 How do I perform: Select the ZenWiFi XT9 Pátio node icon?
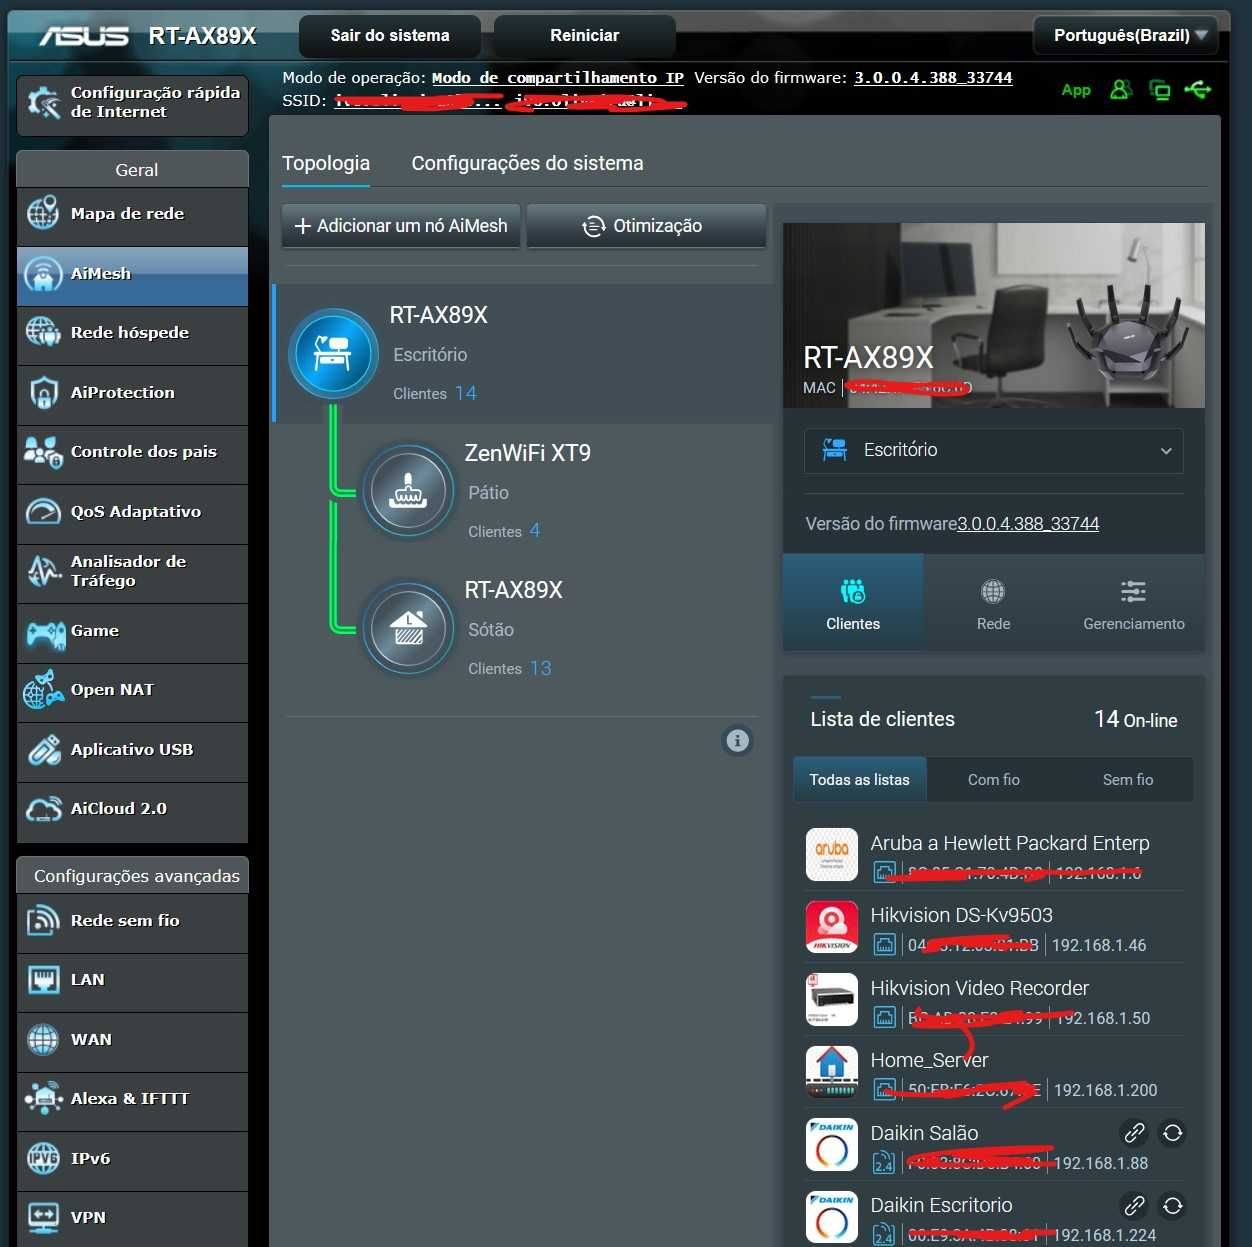[408, 491]
